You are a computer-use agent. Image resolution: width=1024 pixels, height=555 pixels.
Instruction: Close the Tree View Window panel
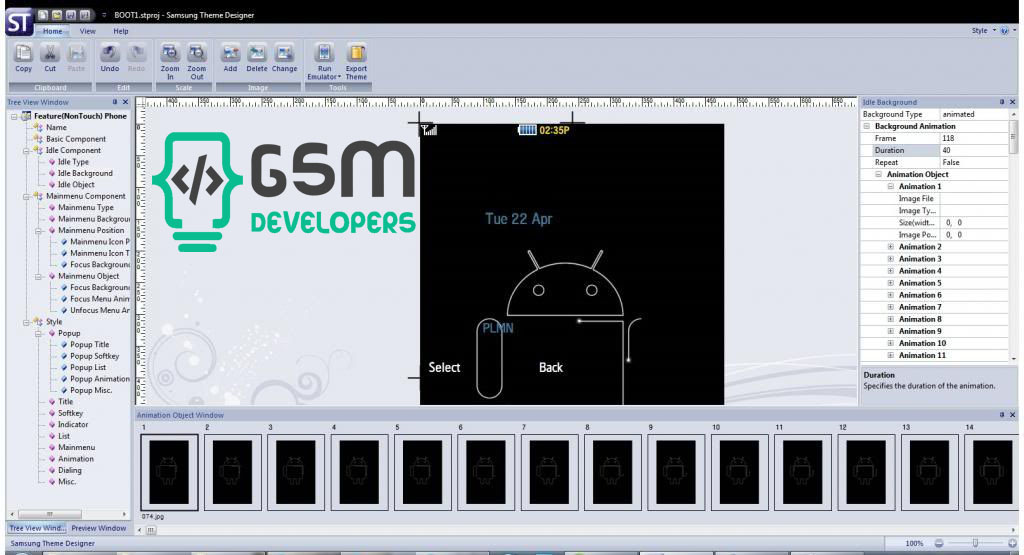pos(125,102)
